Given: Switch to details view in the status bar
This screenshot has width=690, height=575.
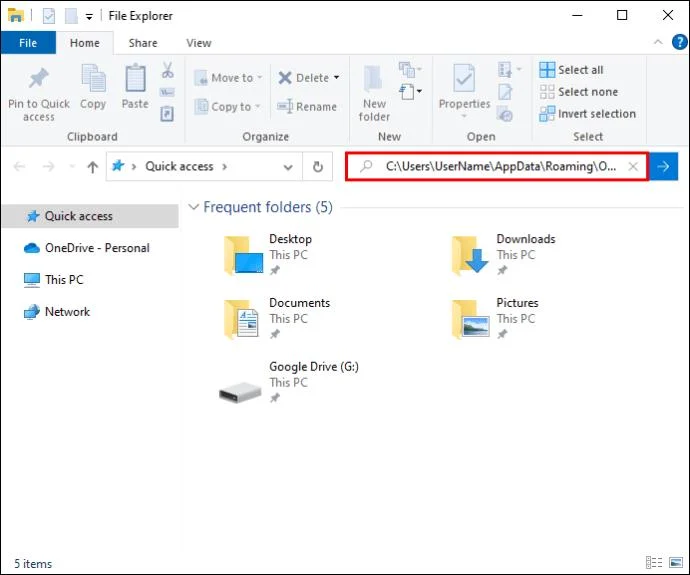Looking at the screenshot, I should click(654, 562).
